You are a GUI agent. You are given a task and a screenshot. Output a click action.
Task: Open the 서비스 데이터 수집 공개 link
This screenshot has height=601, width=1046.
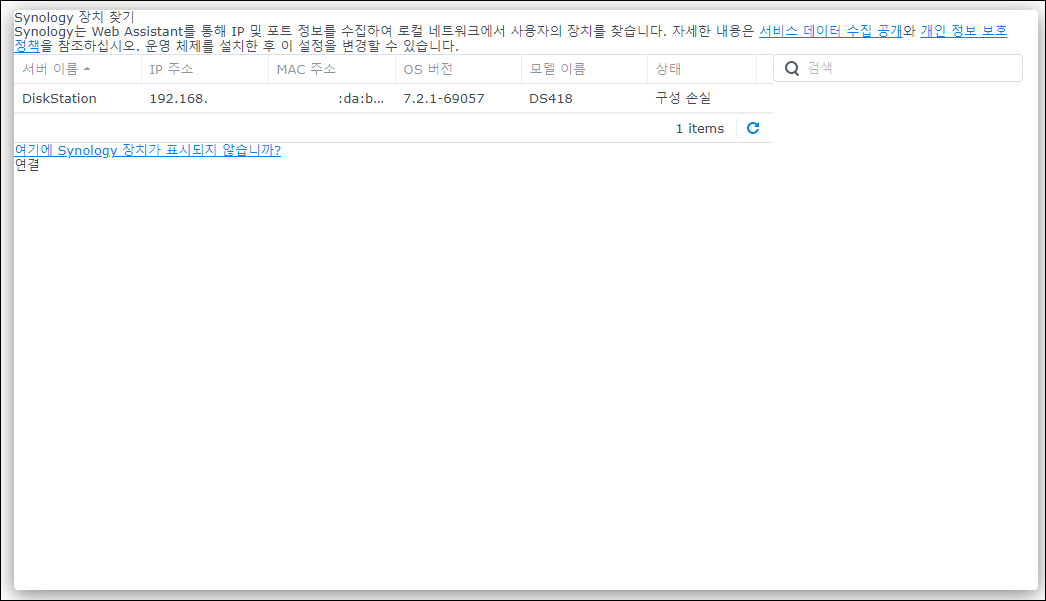pyautogui.click(x=831, y=31)
